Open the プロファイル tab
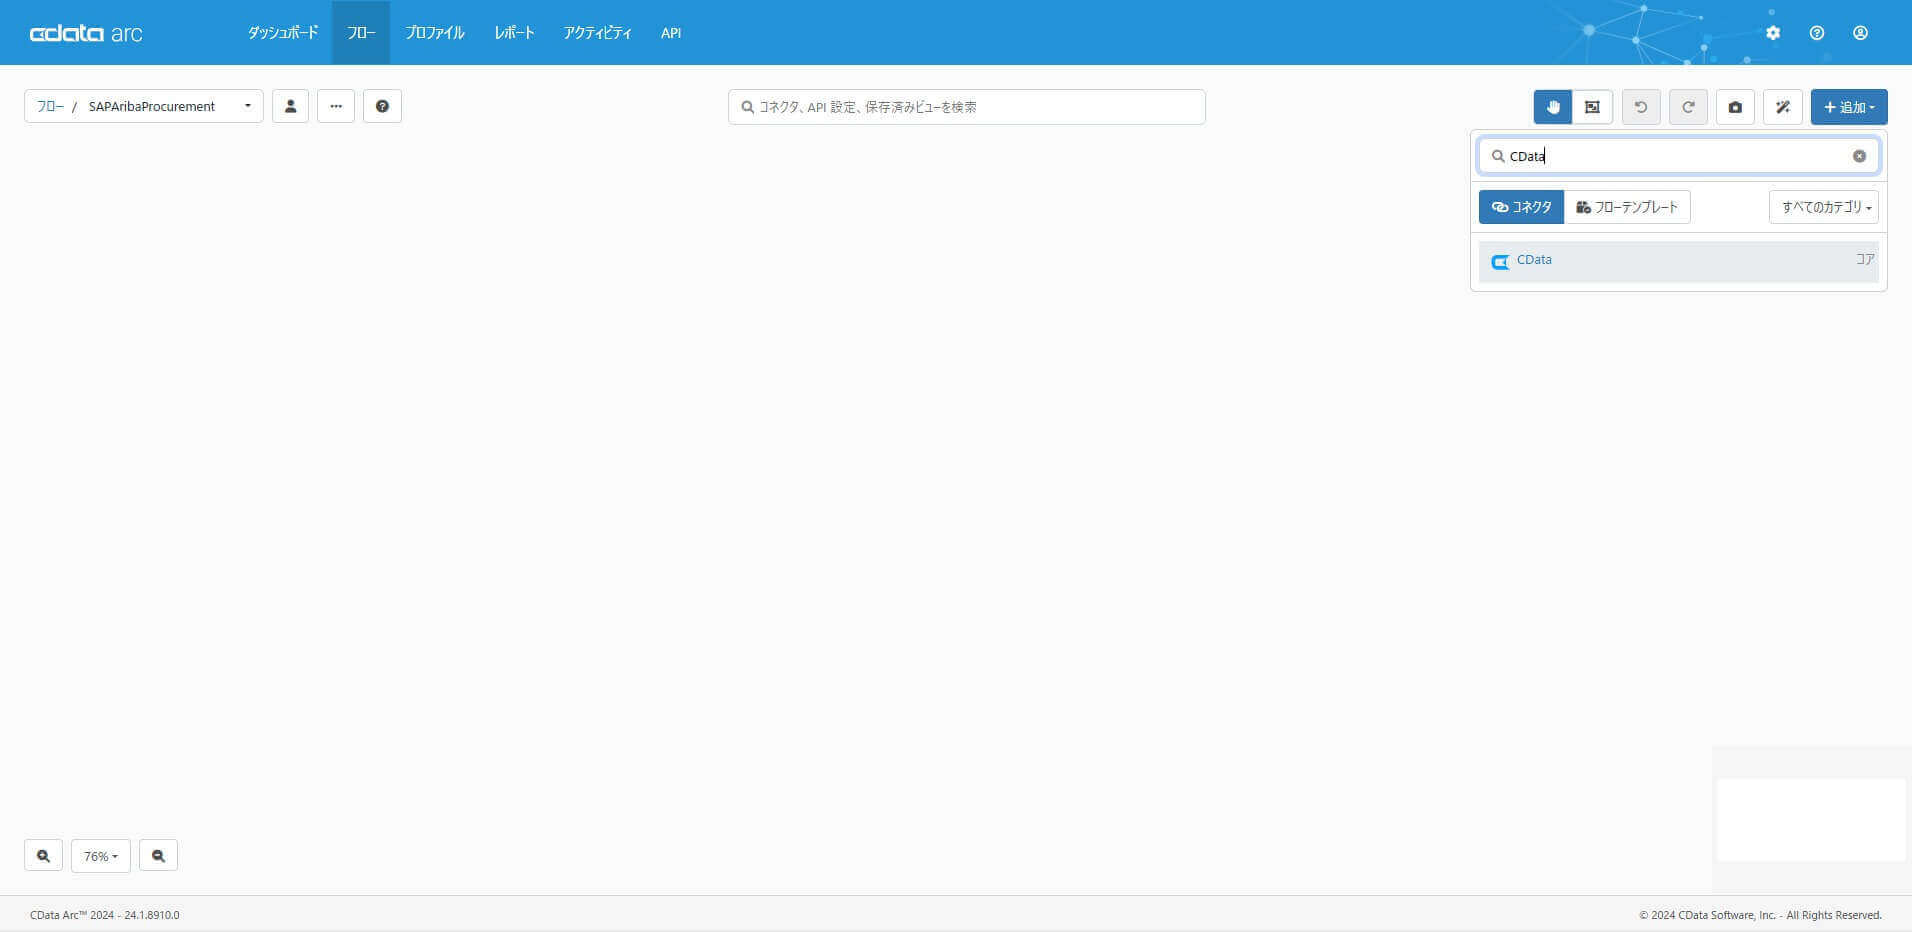1912x932 pixels. [x=435, y=33]
